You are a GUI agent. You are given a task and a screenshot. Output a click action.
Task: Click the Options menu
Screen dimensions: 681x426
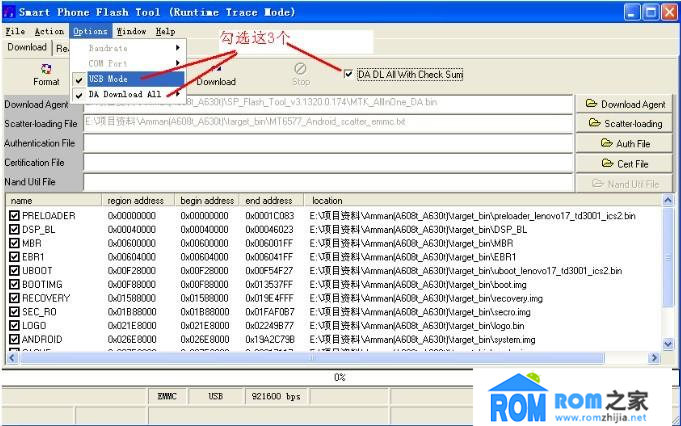pyautogui.click(x=90, y=31)
